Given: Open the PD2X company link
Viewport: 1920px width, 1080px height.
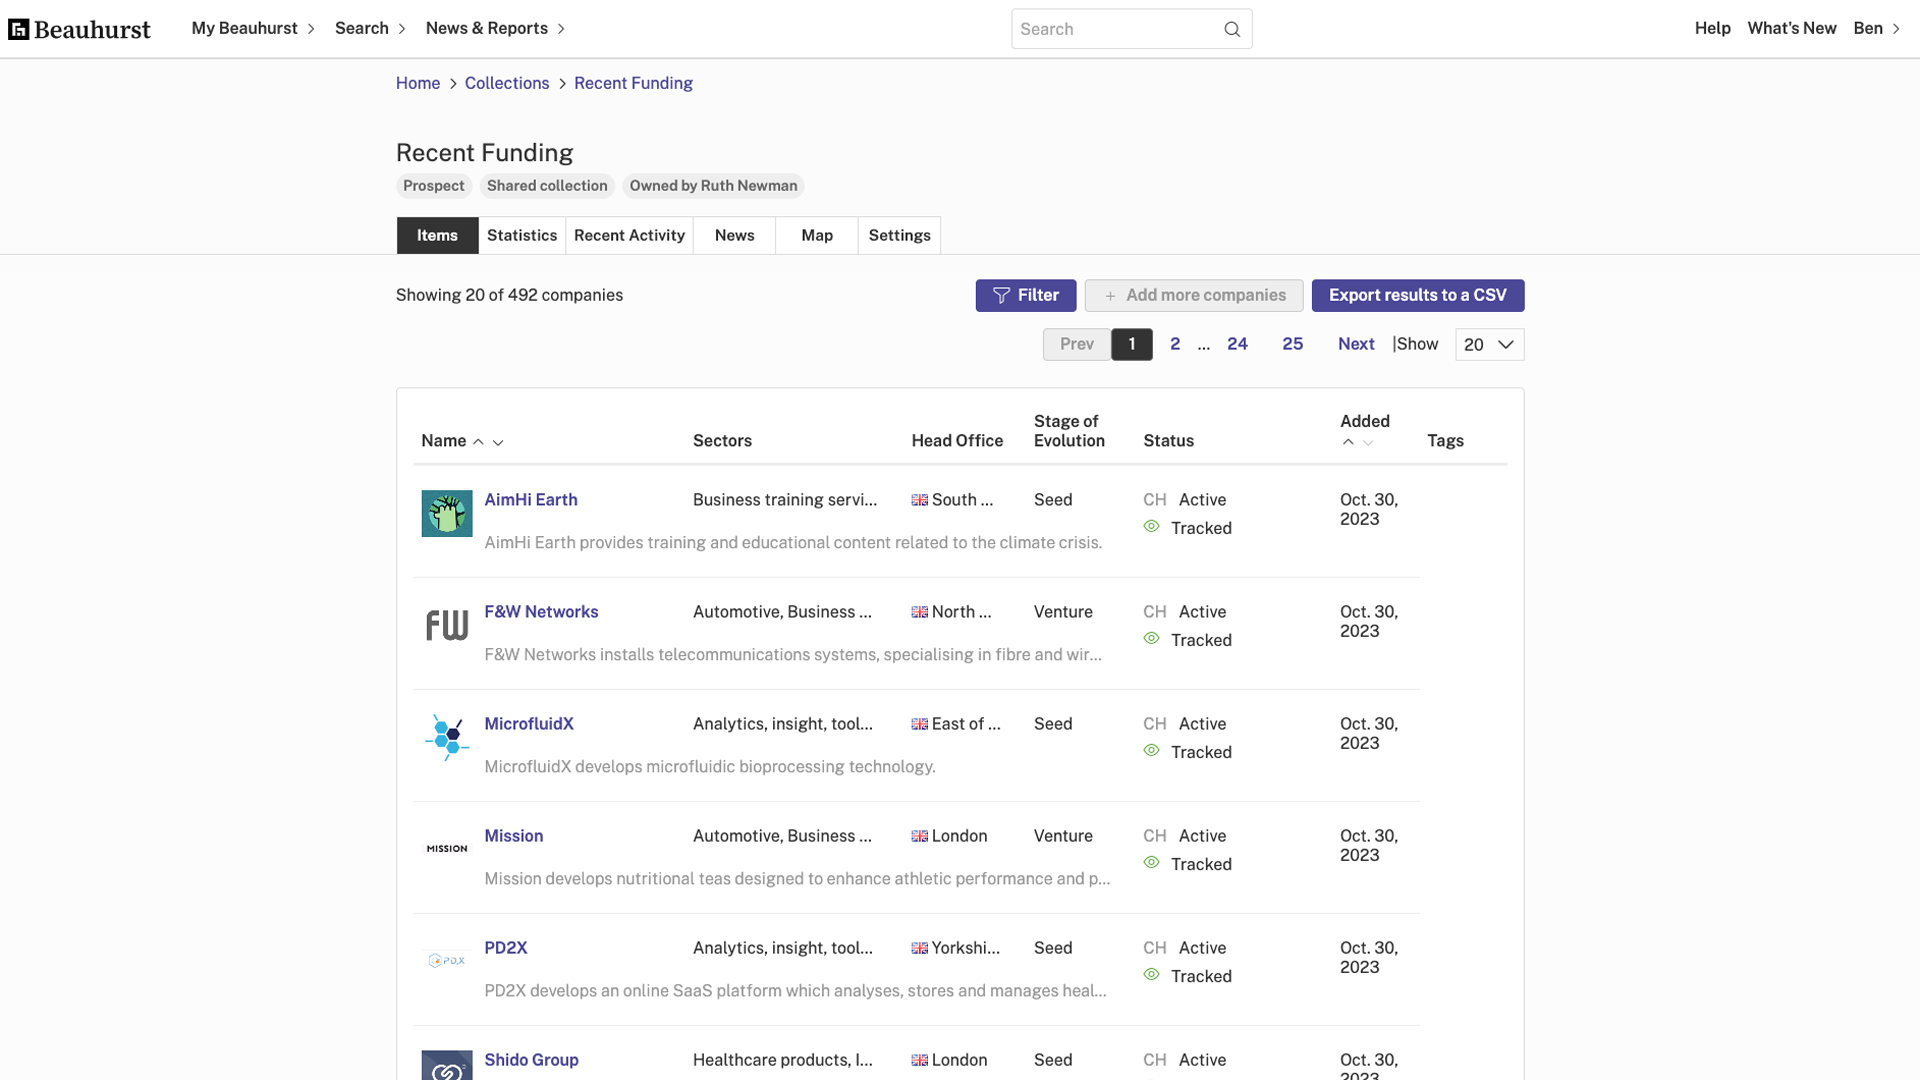Looking at the screenshot, I should click(x=506, y=948).
